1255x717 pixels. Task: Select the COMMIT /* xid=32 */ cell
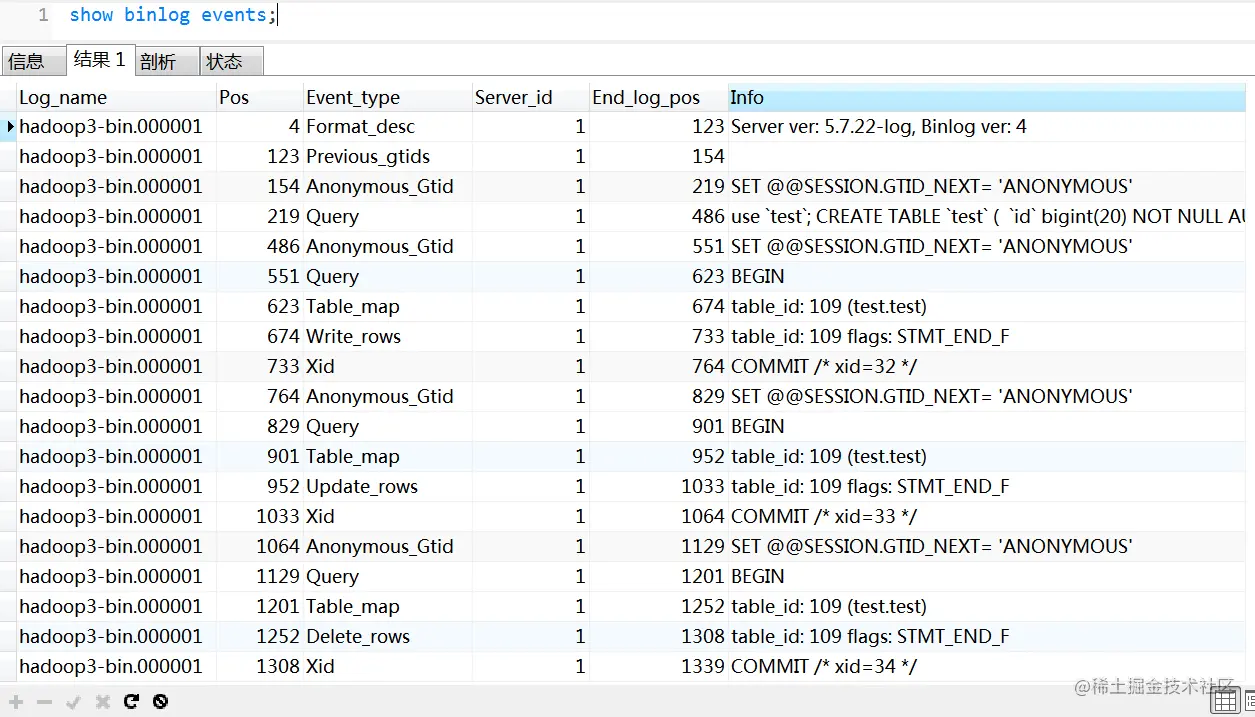tap(988, 367)
